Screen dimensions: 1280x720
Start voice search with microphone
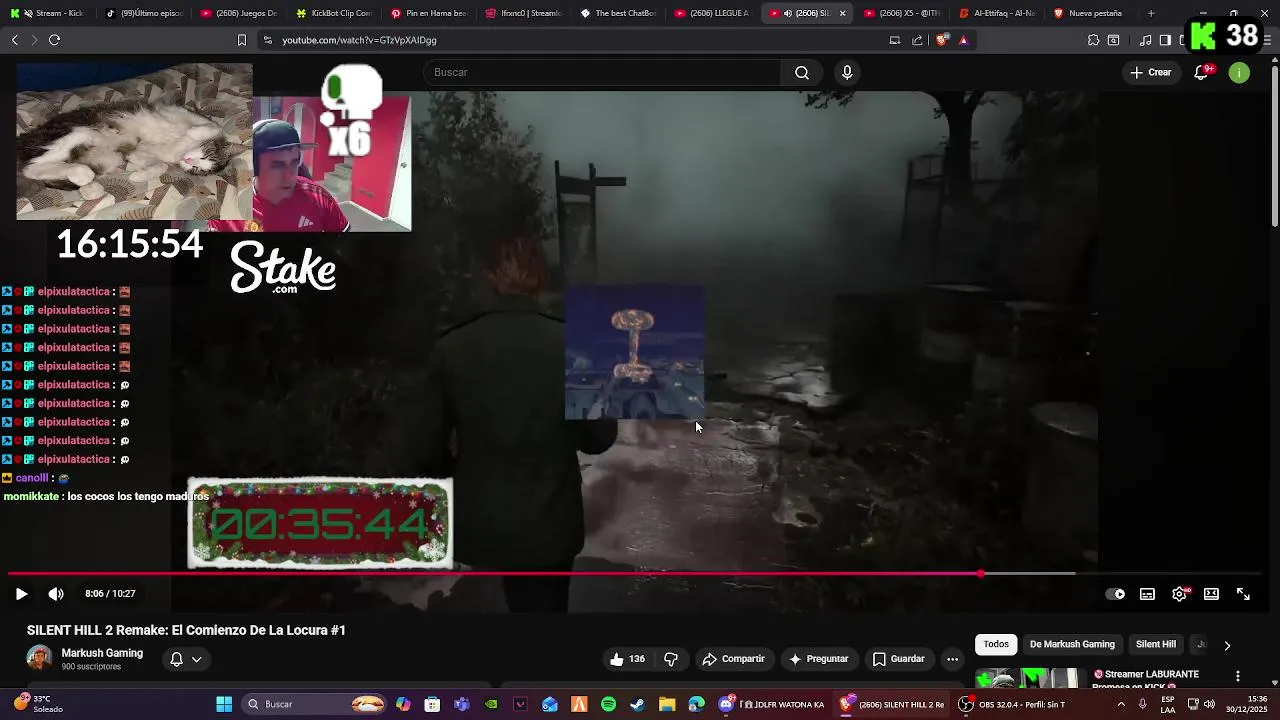847,72
